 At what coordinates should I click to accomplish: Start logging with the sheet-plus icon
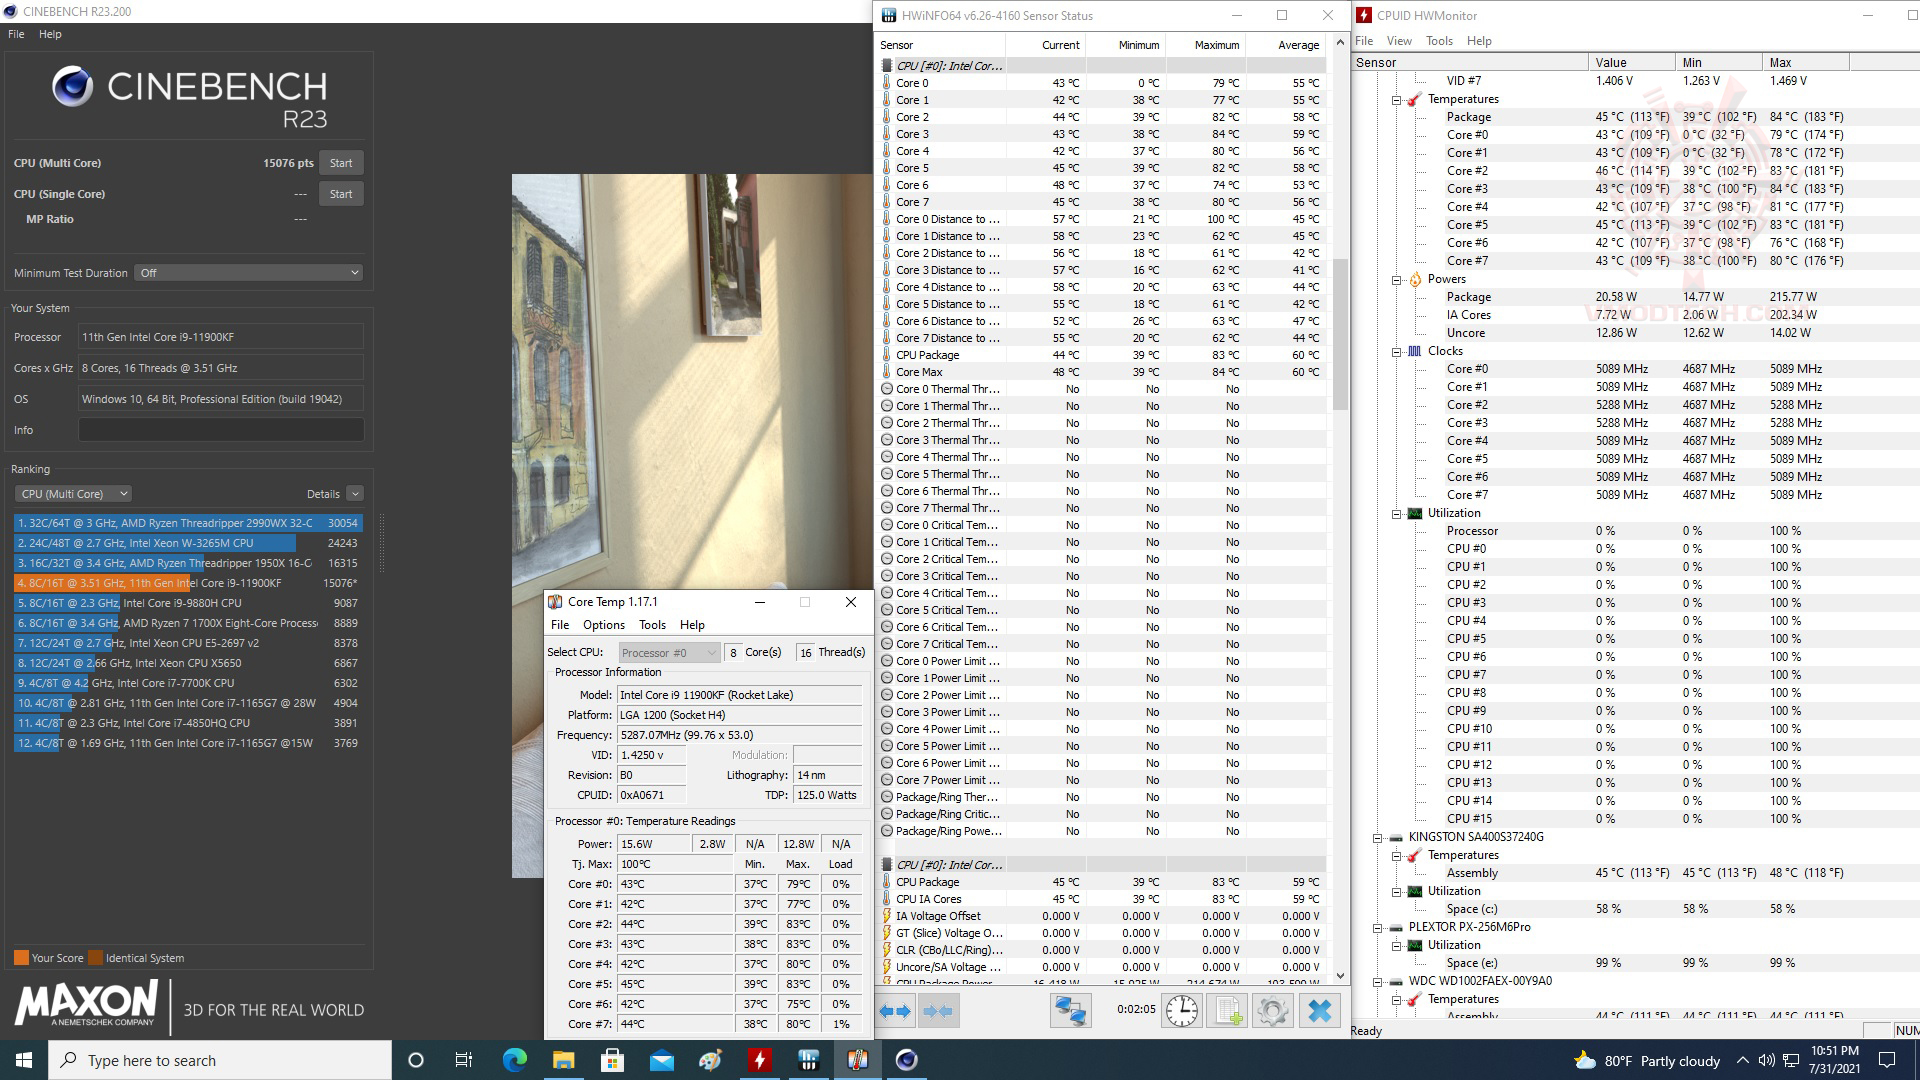click(1227, 1011)
